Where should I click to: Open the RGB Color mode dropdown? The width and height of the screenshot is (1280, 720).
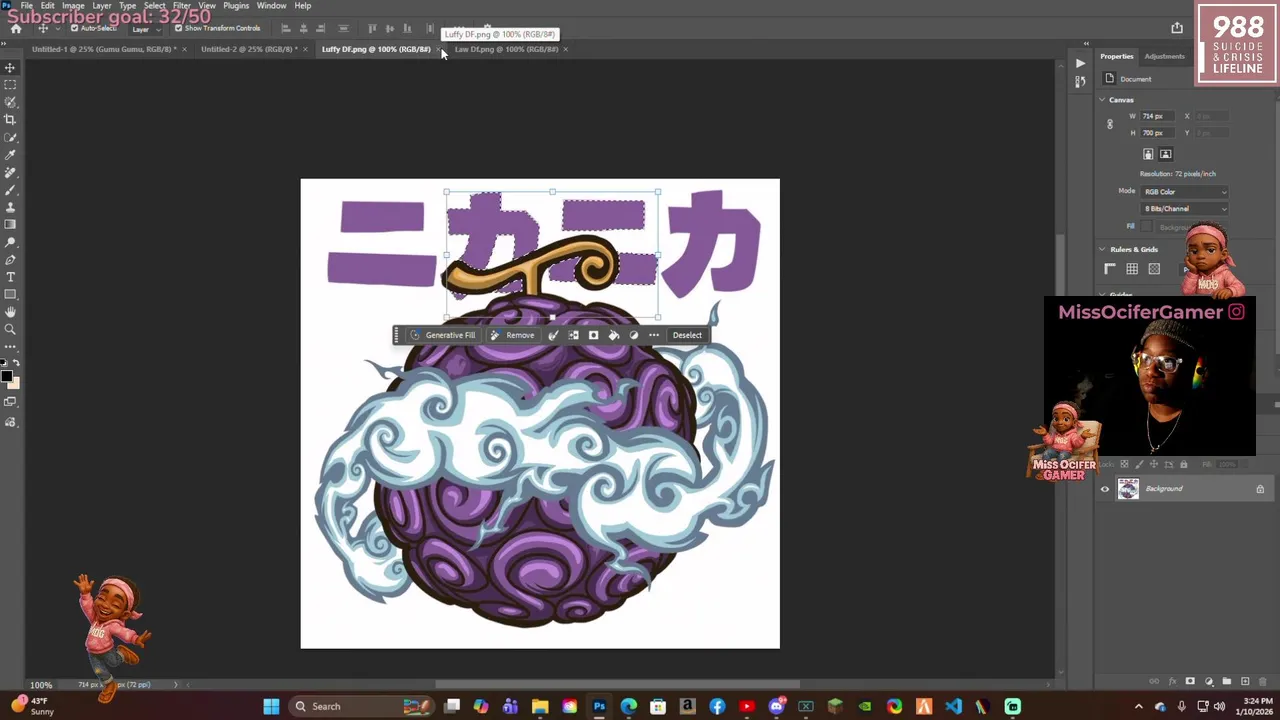1185,192
